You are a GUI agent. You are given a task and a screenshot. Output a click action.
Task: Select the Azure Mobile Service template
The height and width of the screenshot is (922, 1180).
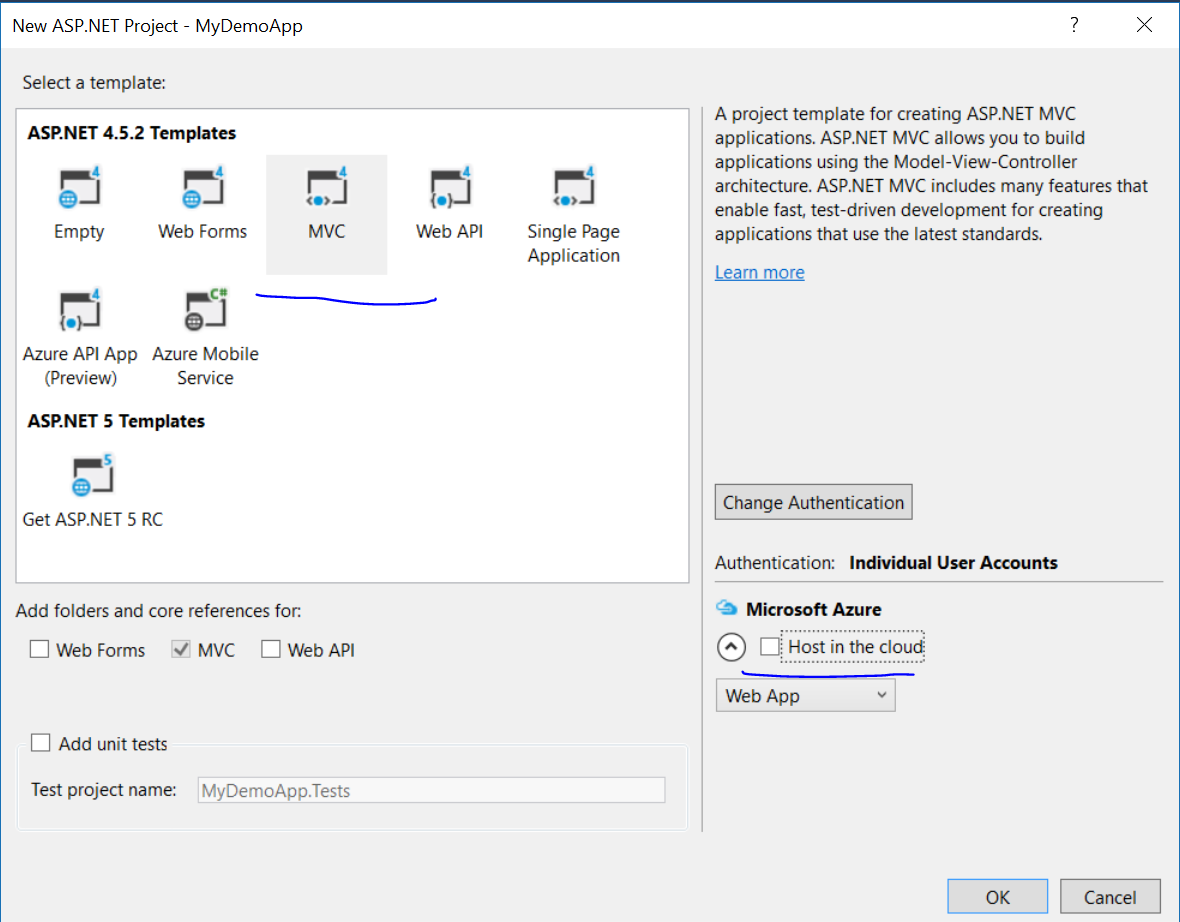coord(205,338)
